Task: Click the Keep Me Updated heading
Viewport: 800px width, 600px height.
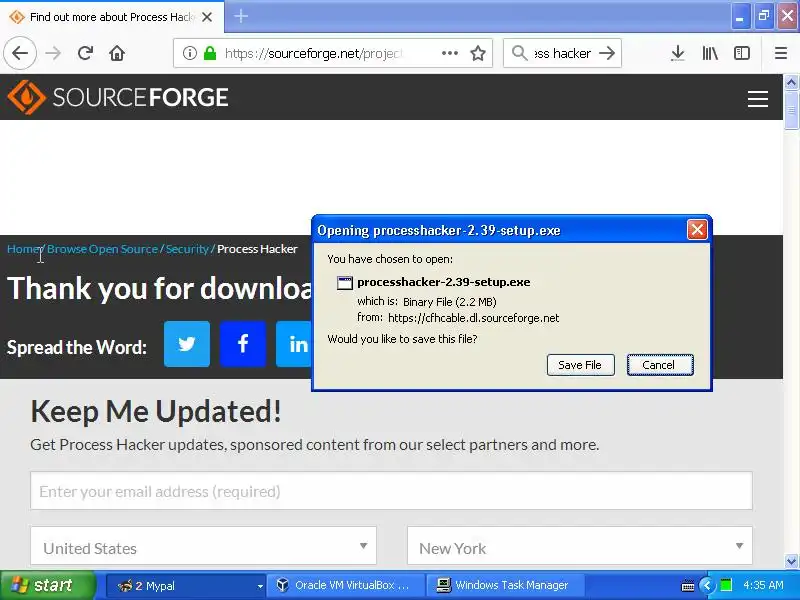Action: pyautogui.click(x=156, y=411)
